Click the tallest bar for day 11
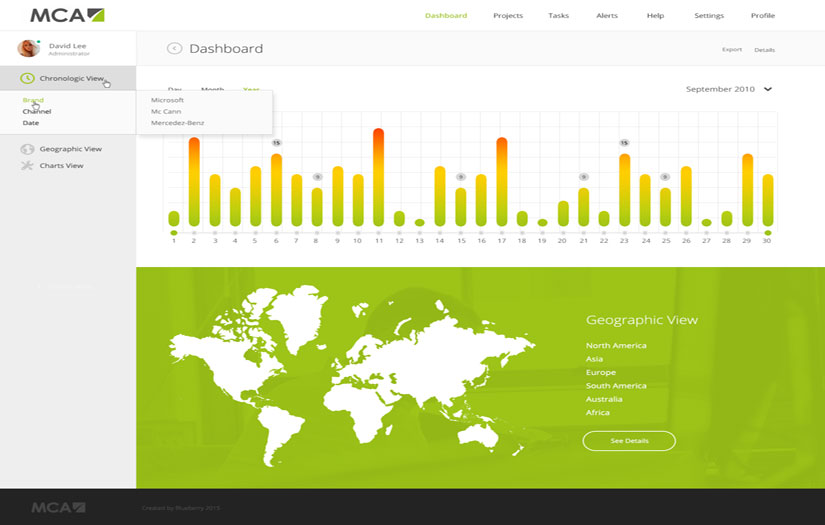This screenshot has width=825, height=525. [378, 177]
